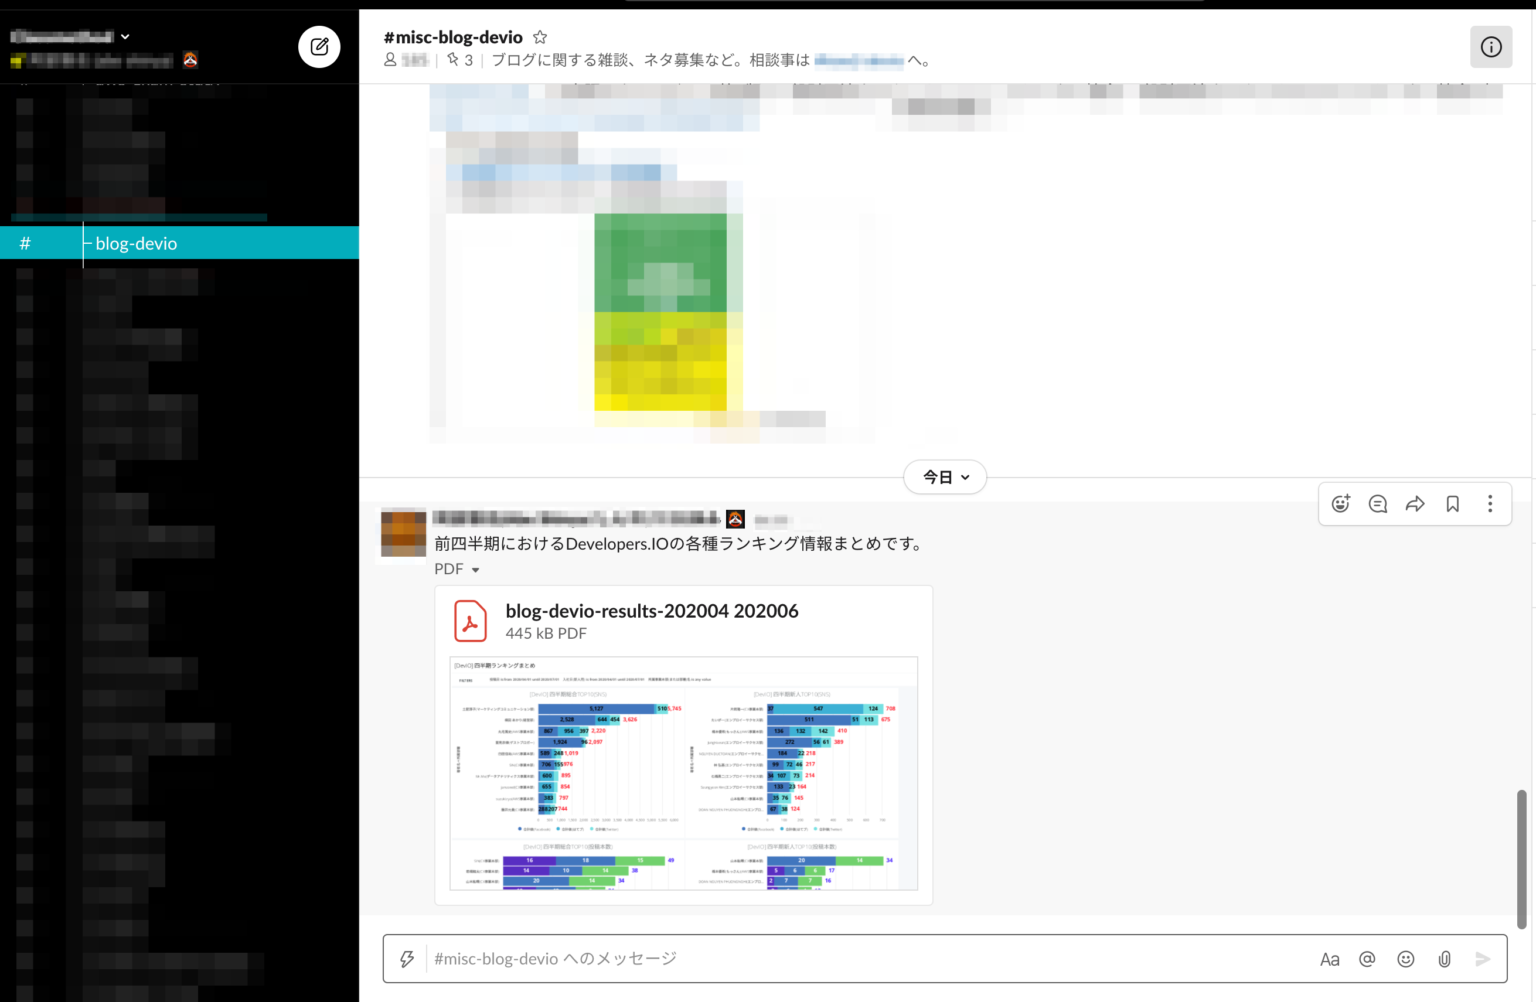Open the compose new message icon
Viewport: 1536px width, 1002px height.
[x=319, y=46]
